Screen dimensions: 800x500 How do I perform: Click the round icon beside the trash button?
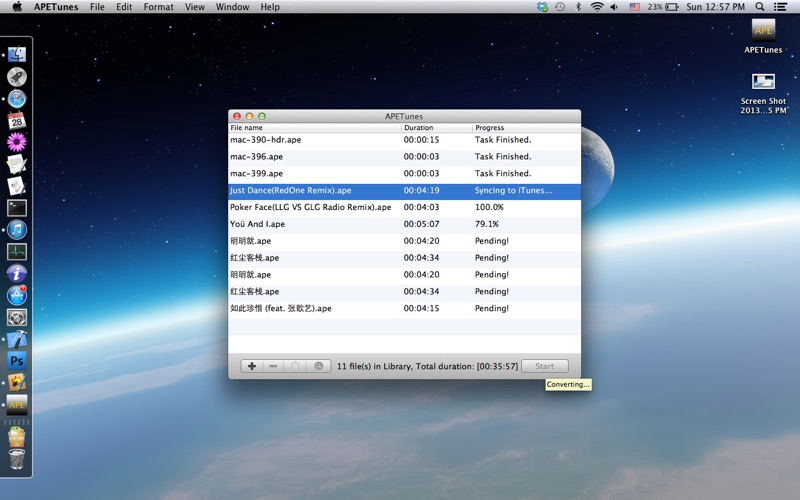[x=318, y=366]
